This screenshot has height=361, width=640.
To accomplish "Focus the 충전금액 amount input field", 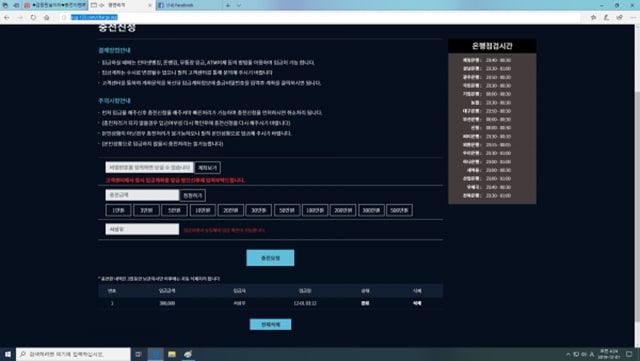I will click(x=142, y=195).
